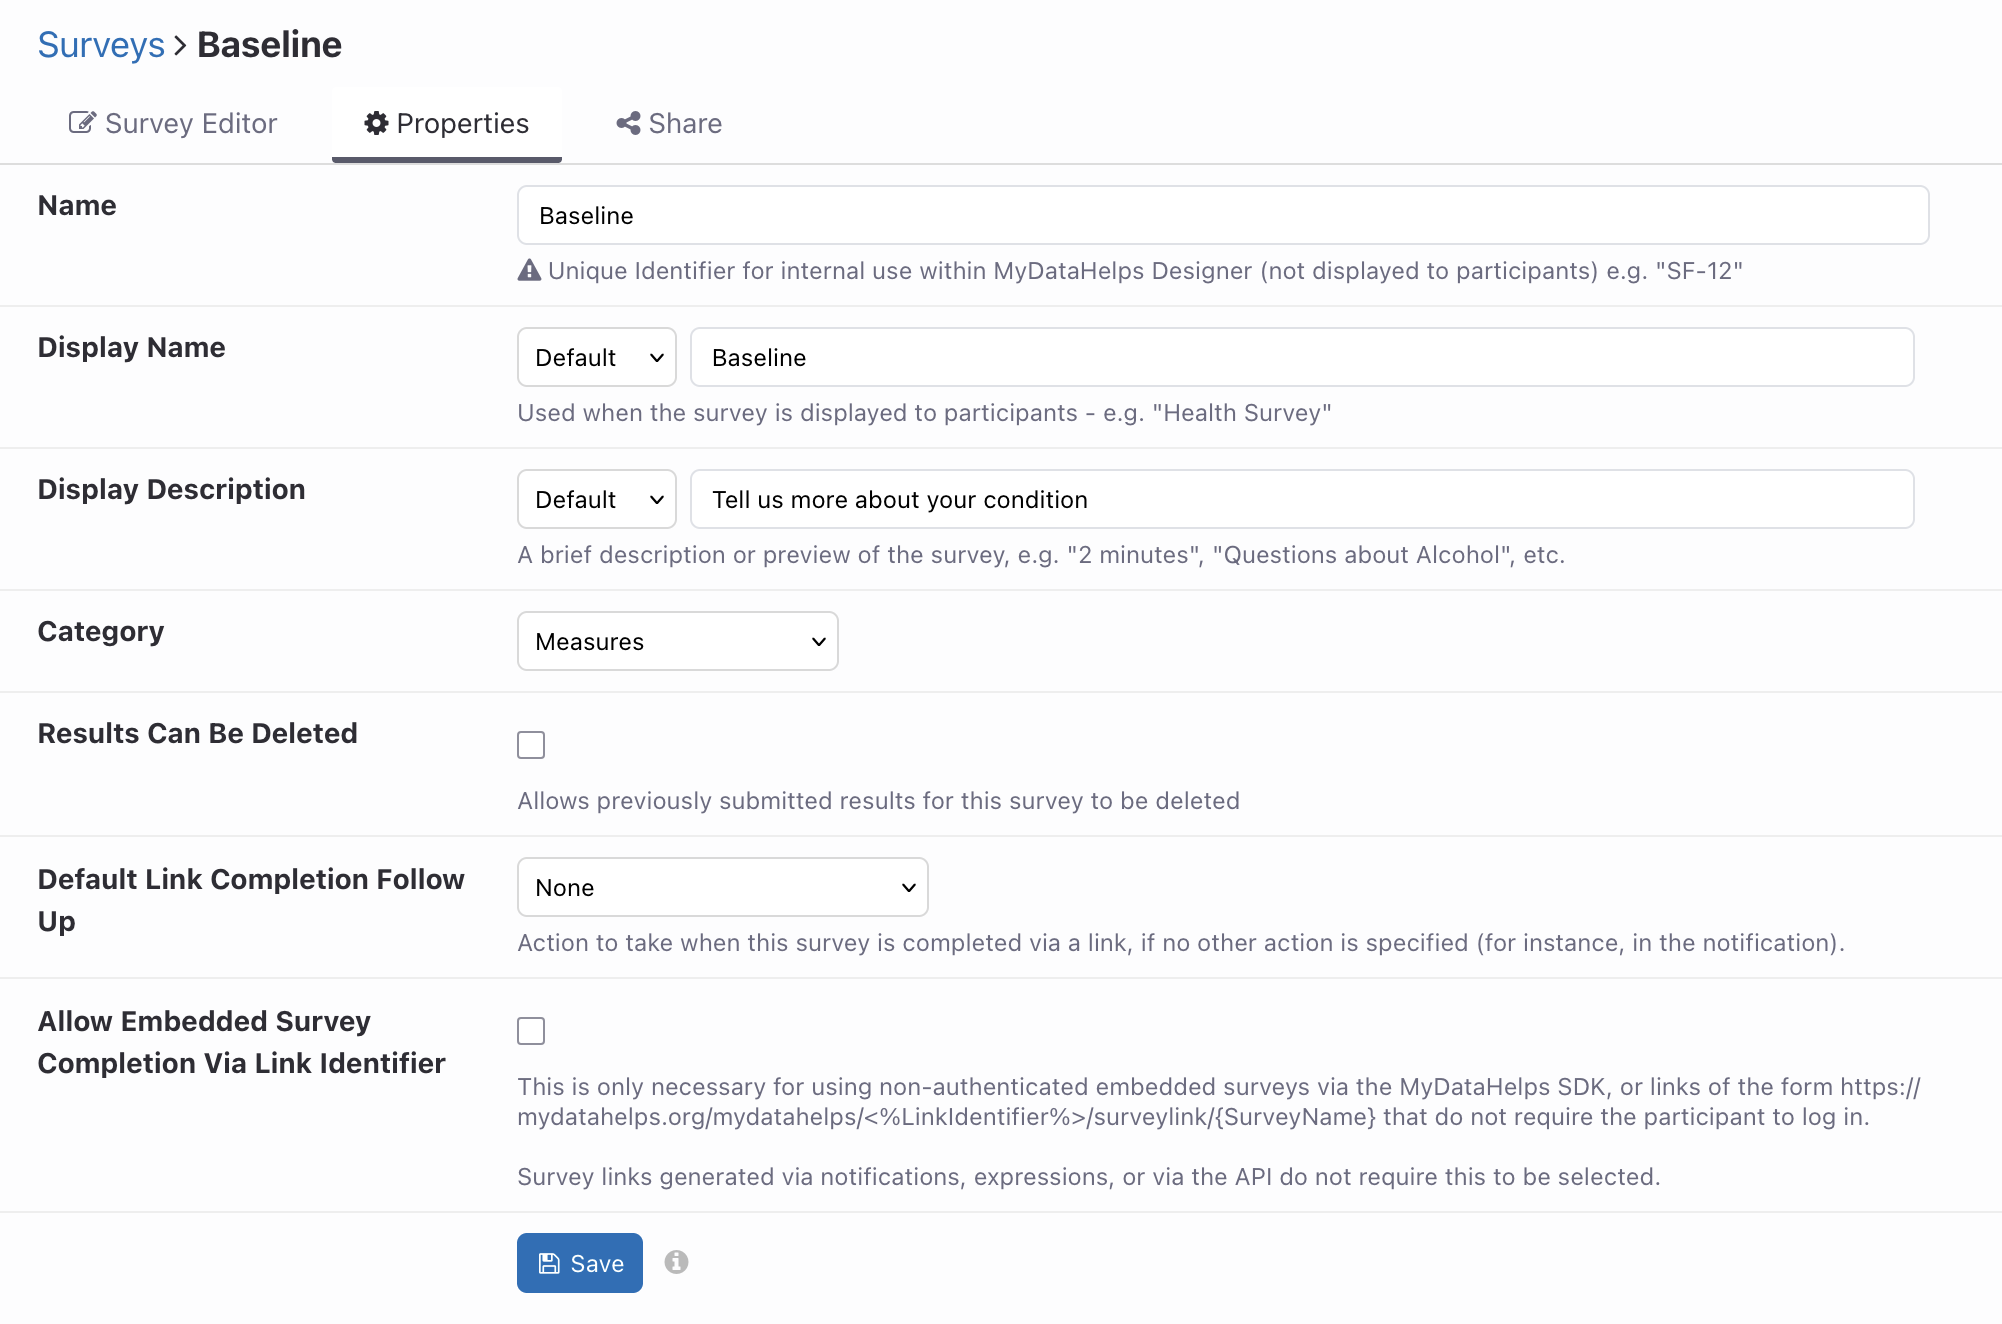
Task: Toggle Allow Embedded Survey Completion checkbox
Action: coord(531,1031)
